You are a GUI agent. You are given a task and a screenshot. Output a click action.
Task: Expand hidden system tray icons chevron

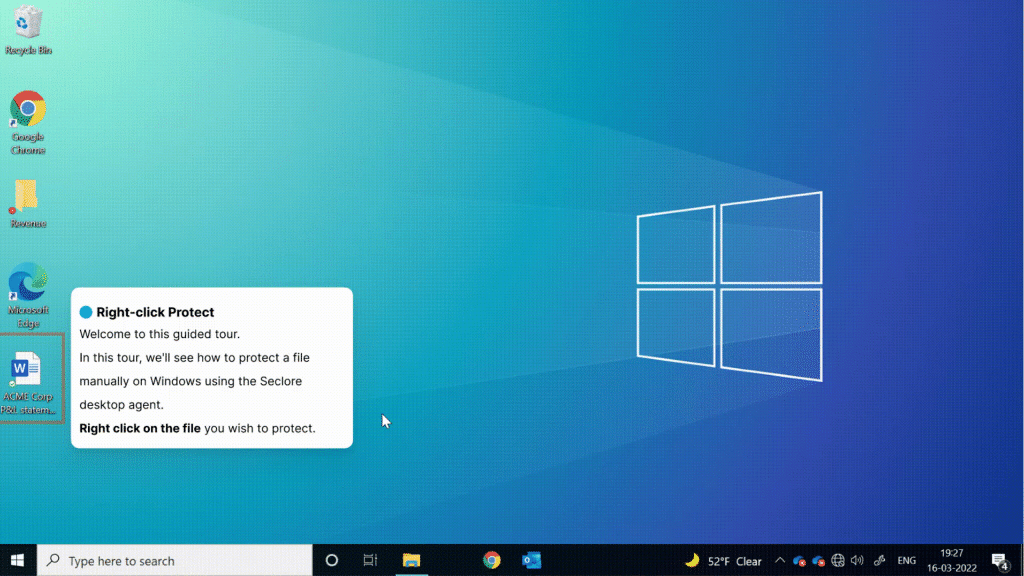point(780,560)
